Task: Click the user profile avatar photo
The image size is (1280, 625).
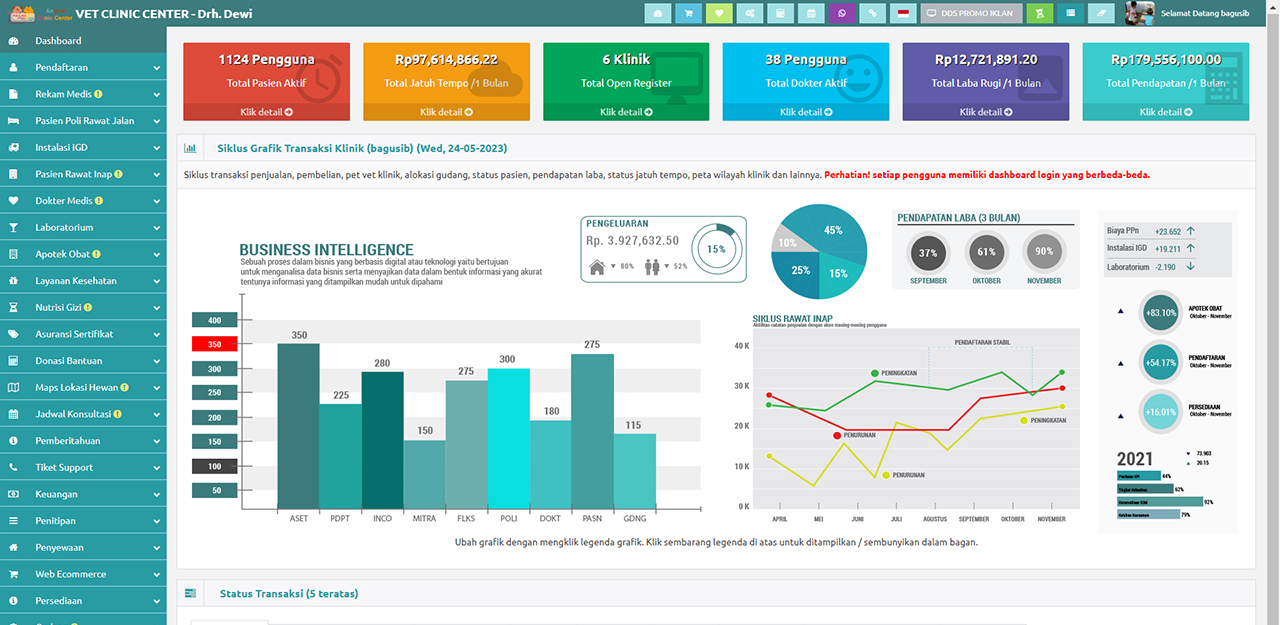Action: point(1140,13)
